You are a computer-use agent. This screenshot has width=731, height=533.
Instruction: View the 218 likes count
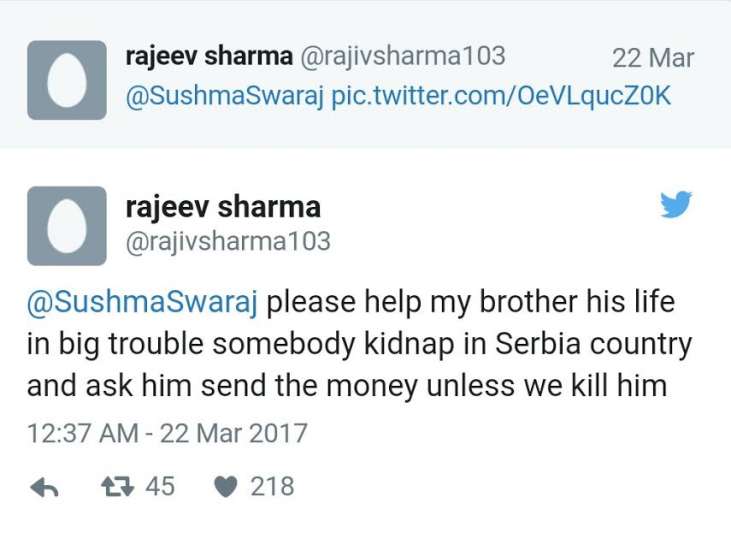click(272, 487)
